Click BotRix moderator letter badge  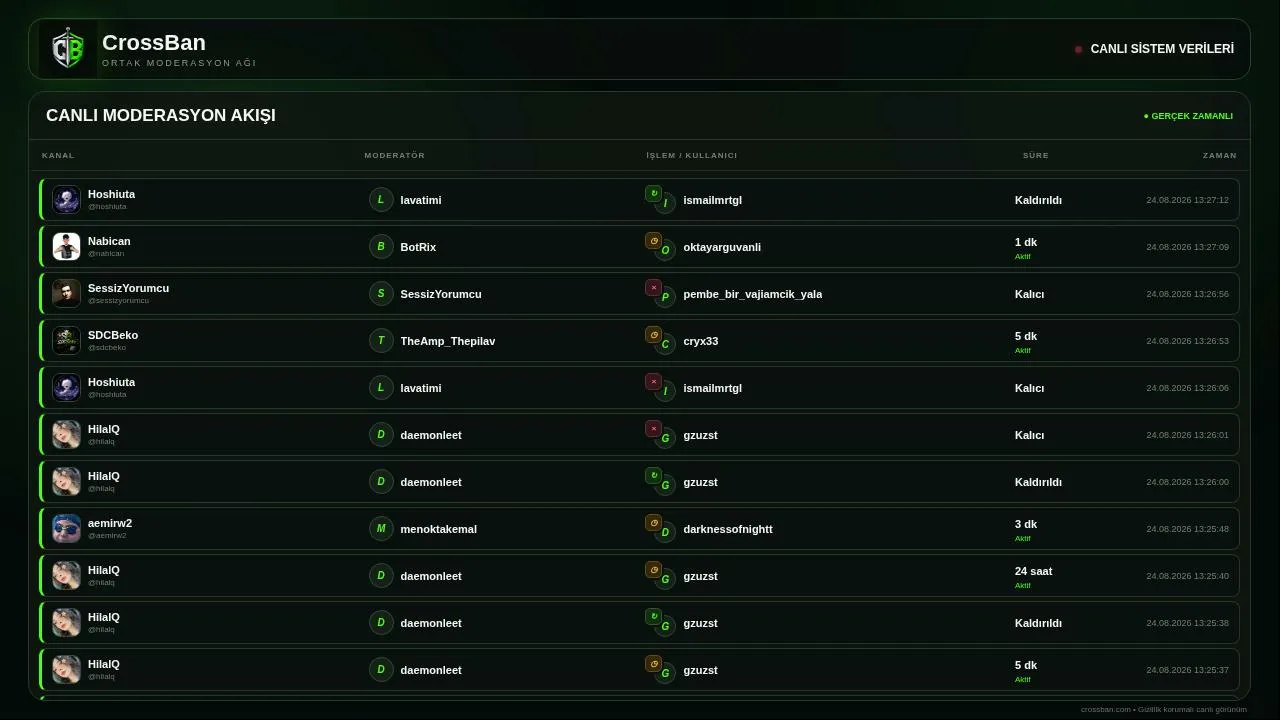[381, 246]
